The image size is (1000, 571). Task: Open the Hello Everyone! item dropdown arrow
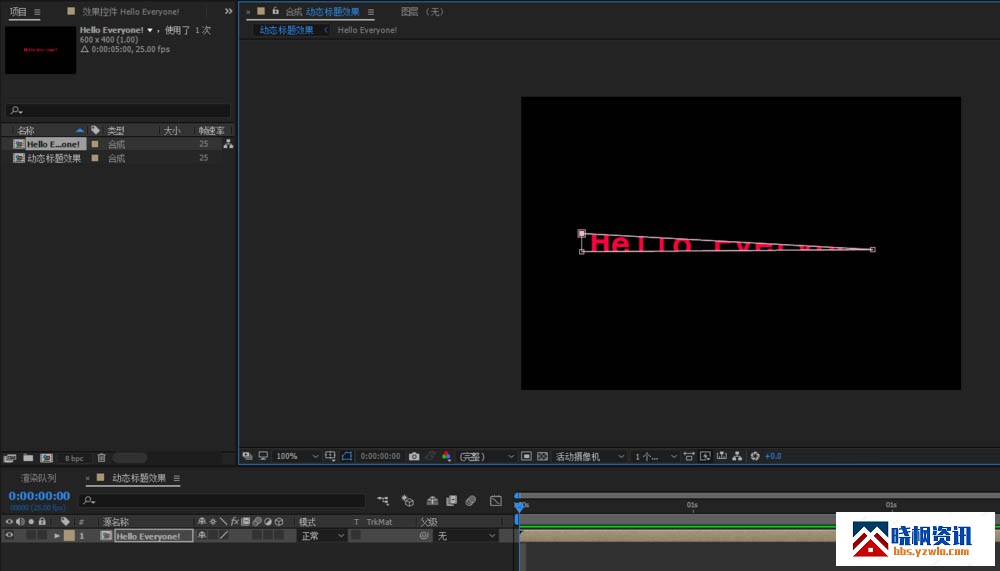tap(150, 30)
